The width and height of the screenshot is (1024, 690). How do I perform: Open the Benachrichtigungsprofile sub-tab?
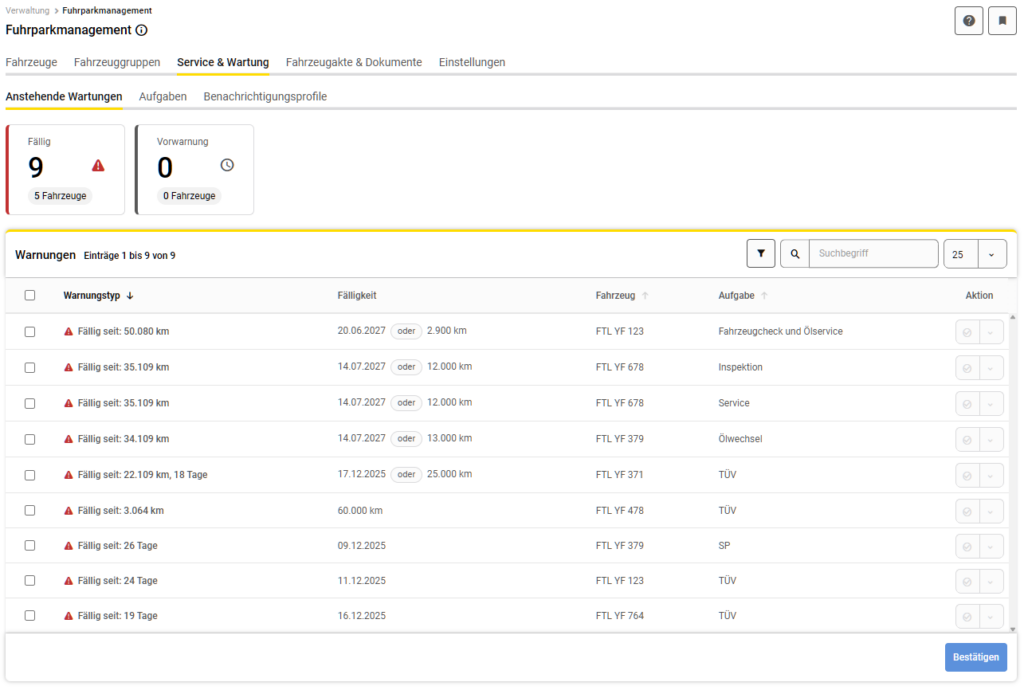coord(265,97)
